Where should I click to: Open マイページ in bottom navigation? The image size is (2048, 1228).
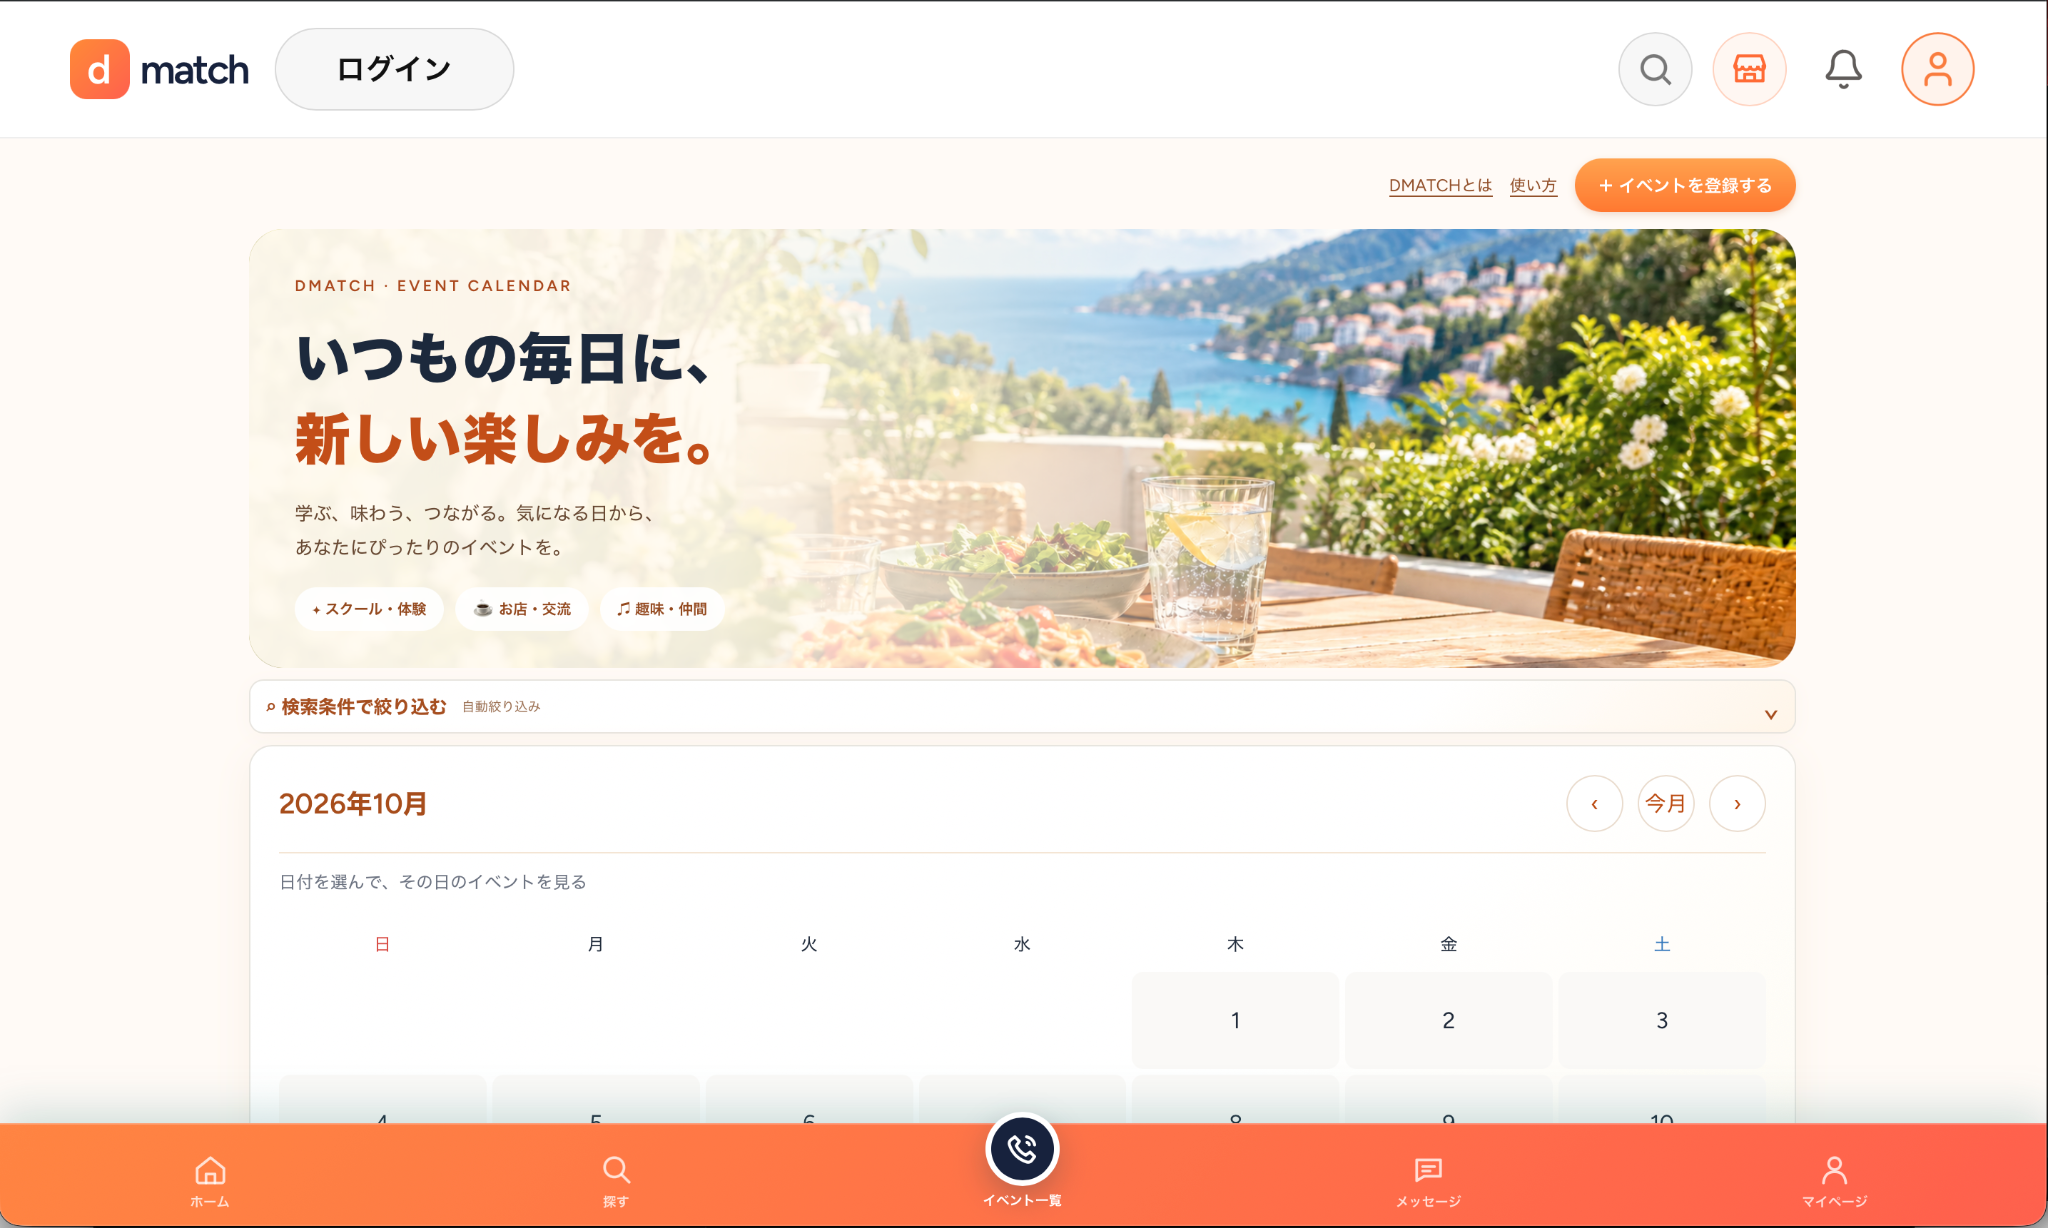point(1834,1181)
